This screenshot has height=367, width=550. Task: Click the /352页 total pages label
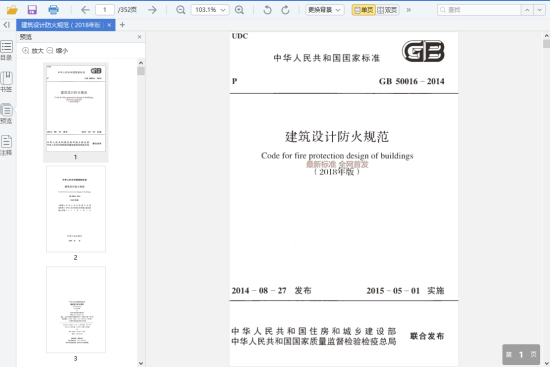tap(127, 10)
